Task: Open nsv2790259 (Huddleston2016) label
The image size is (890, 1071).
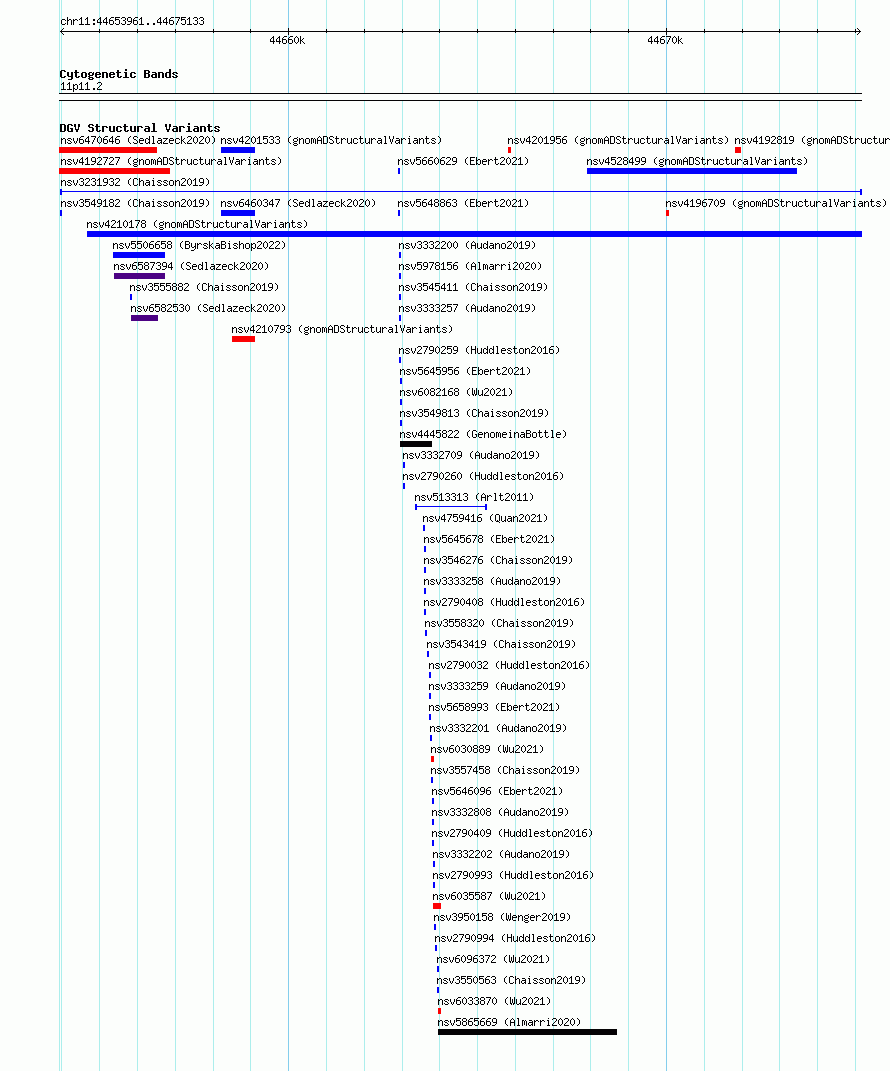Action: pos(479,350)
